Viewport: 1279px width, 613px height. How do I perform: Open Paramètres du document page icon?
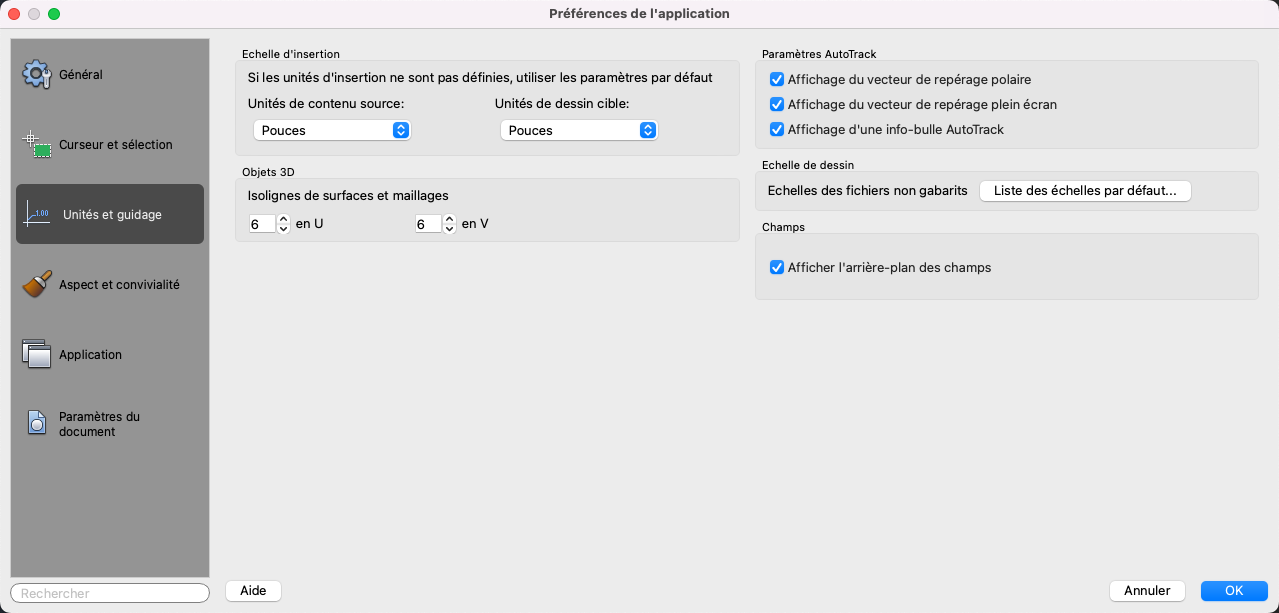37,424
